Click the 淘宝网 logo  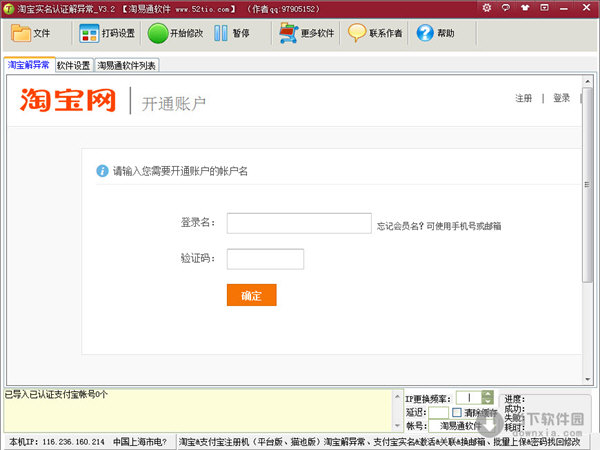68,100
